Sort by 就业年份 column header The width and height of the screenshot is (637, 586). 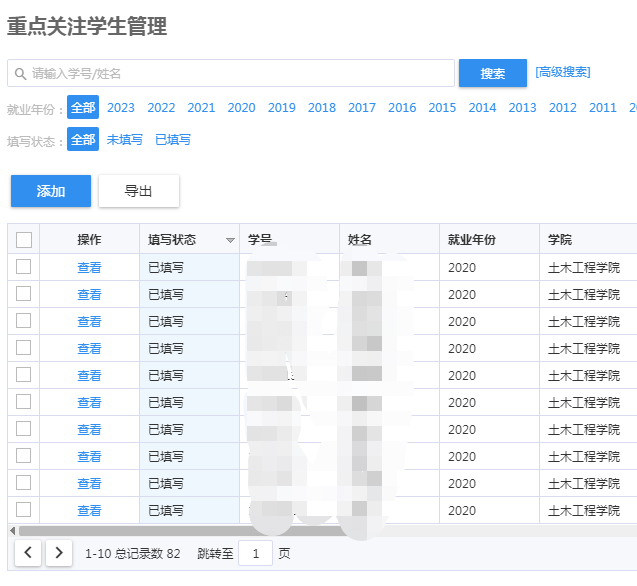coord(472,240)
